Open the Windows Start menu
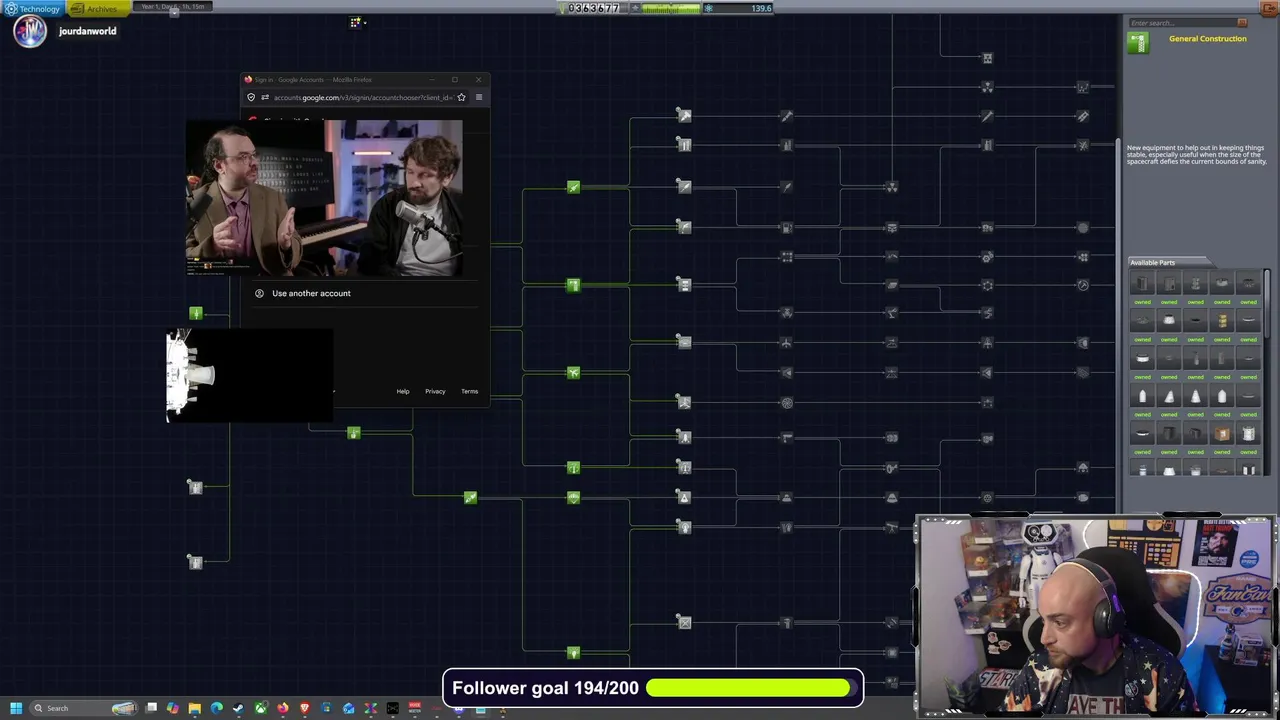The image size is (1280, 720). (x=16, y=708)
